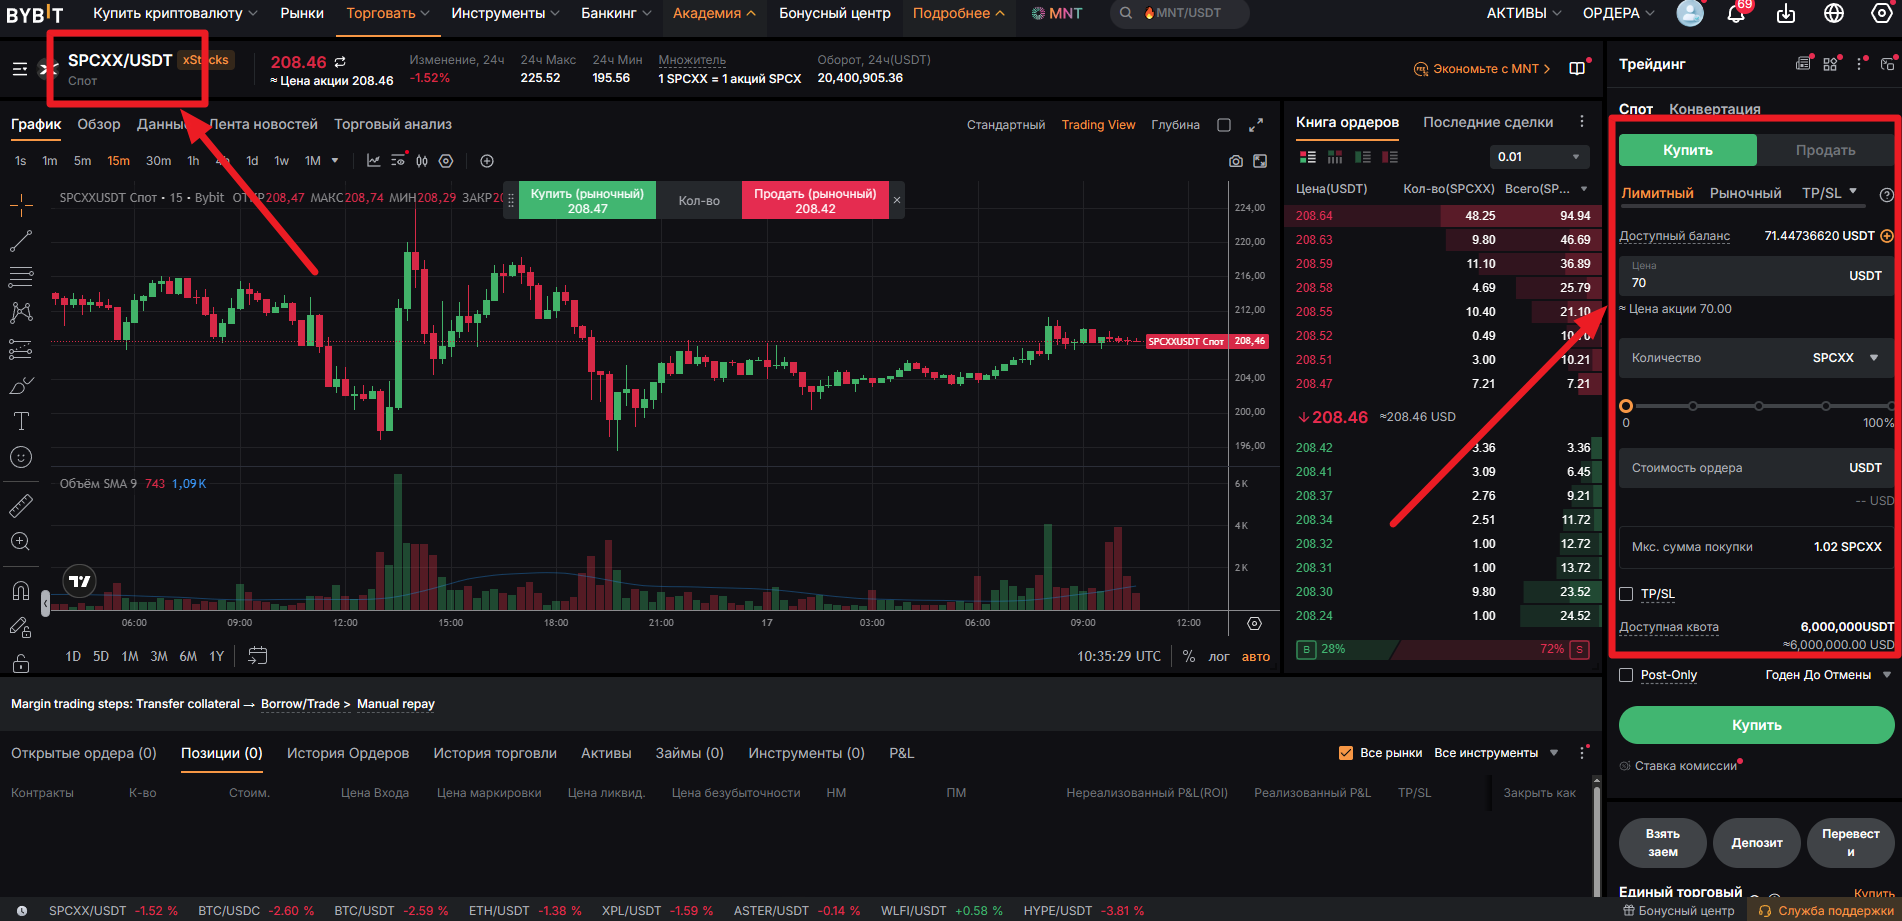The image size is (1902, 921).
Task: Click the order type help question icon
Action: pos(1887,195)
